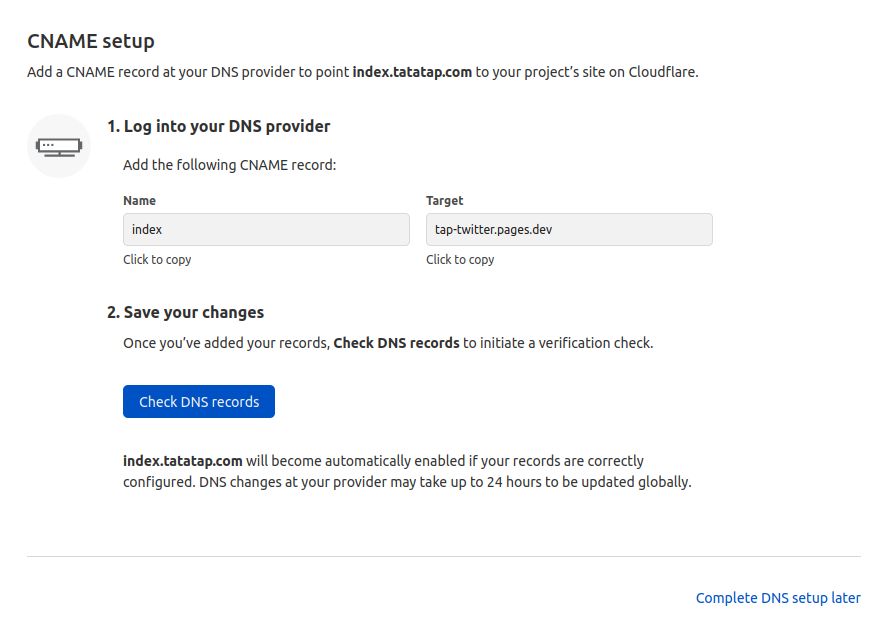The width and height of the screenshot is (889, 631).
Task: Copy the Name field value index
Action: 266,230
